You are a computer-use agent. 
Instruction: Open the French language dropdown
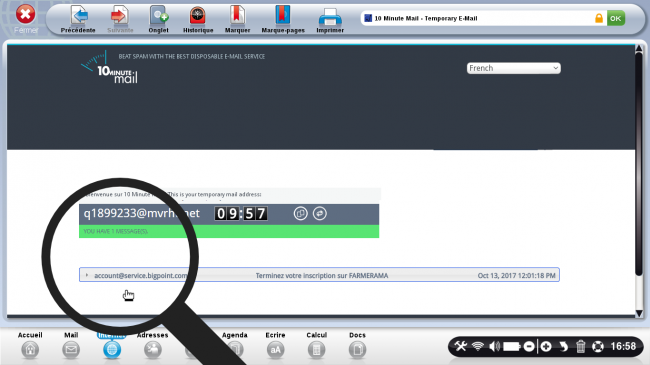(514, 68)
